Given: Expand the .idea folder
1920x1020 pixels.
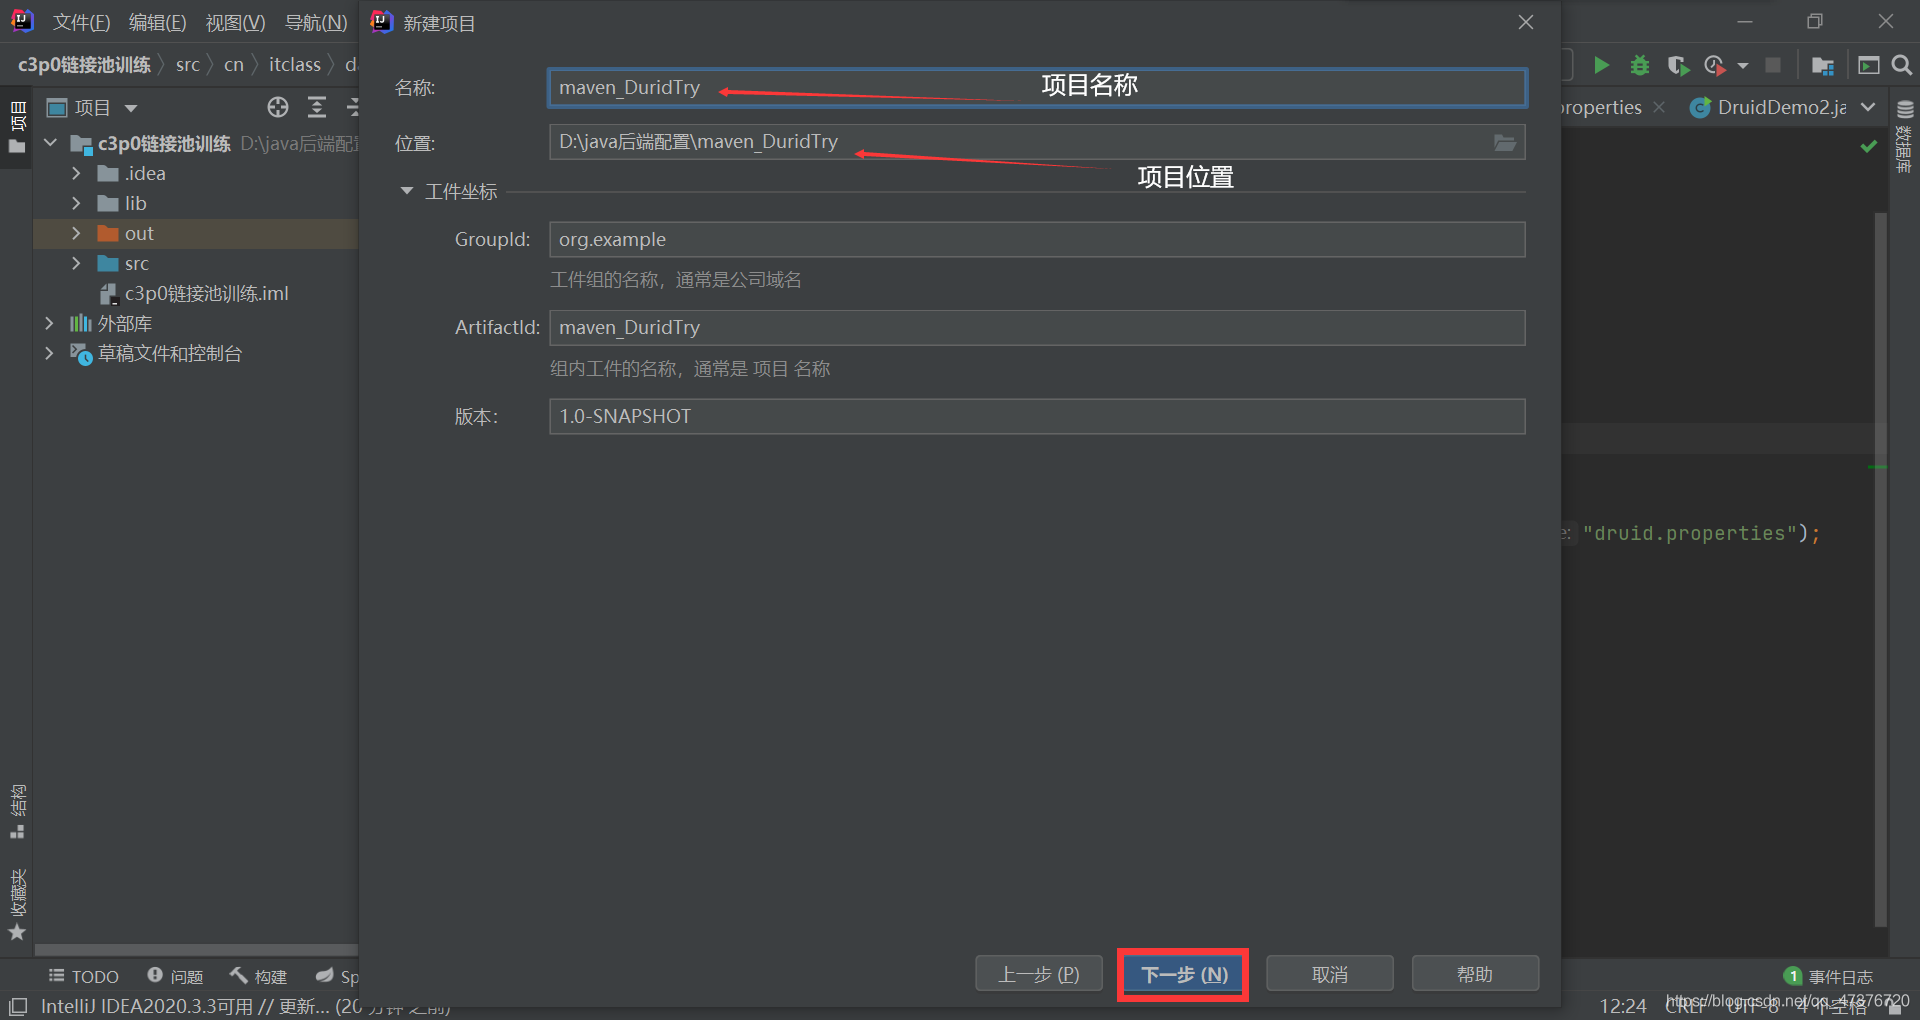Looking at the screenshot, I should (x=76, y=173).
